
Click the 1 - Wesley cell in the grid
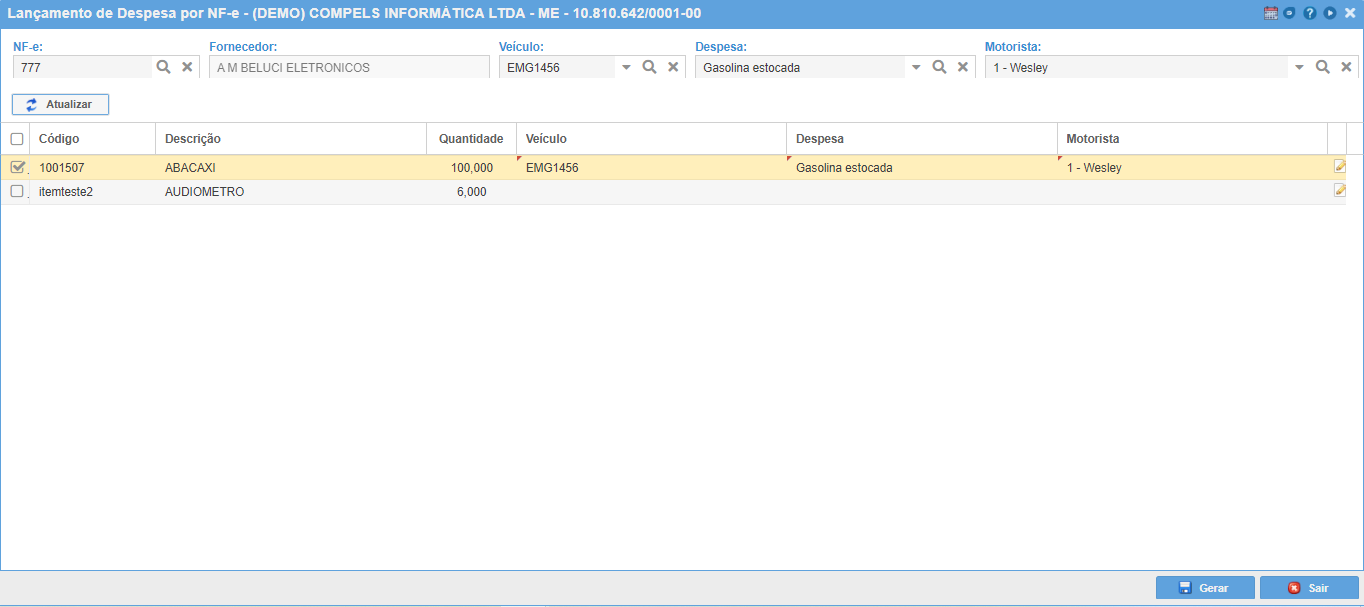[x=1192, y=167]
